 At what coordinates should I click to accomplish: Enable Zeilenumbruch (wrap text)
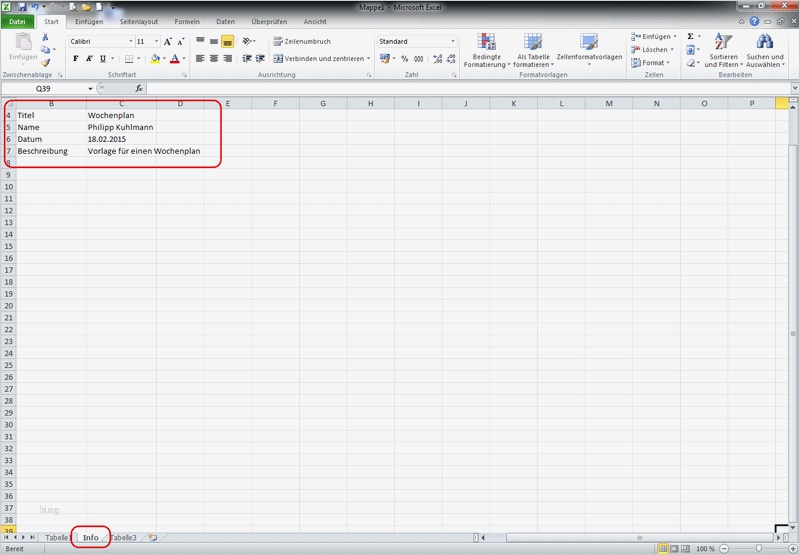[x=302, y=41]
